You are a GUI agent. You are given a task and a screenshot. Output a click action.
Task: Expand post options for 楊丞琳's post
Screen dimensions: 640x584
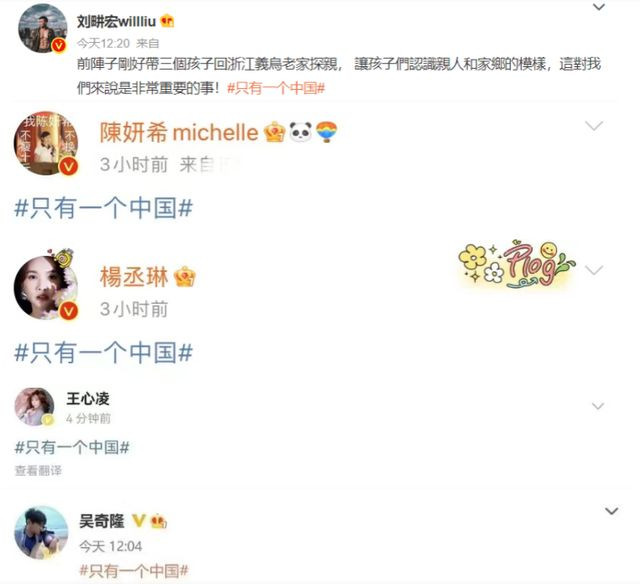[x=594, y=270]
